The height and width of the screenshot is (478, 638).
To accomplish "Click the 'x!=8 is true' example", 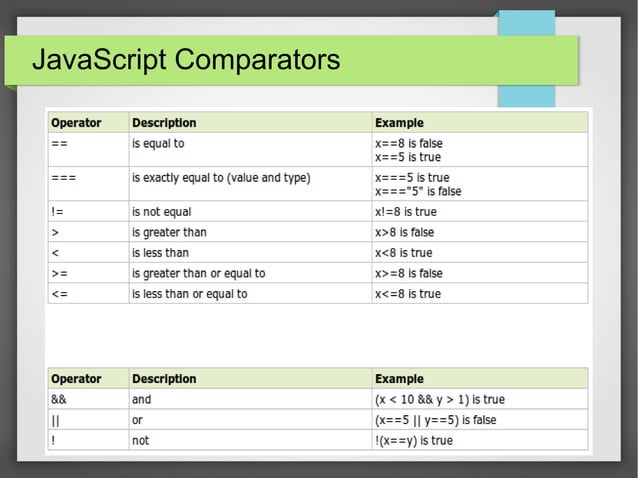I will (x=405, y=212).
